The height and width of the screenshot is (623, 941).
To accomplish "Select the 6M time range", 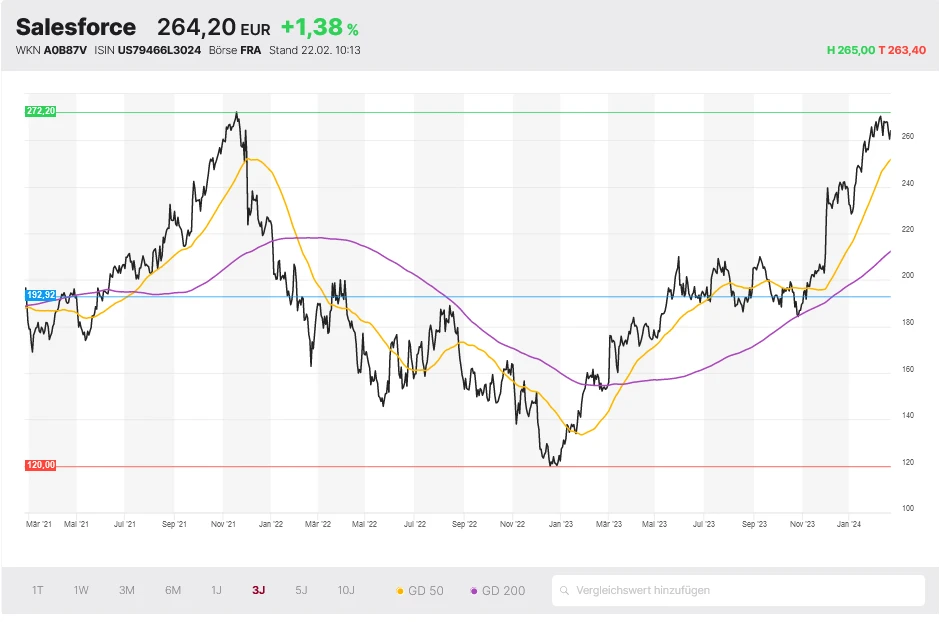I will (x=173, y=590).
